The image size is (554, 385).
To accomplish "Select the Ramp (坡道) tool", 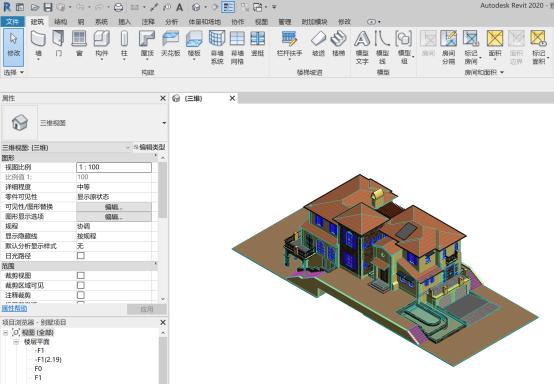I will [318, 44].
